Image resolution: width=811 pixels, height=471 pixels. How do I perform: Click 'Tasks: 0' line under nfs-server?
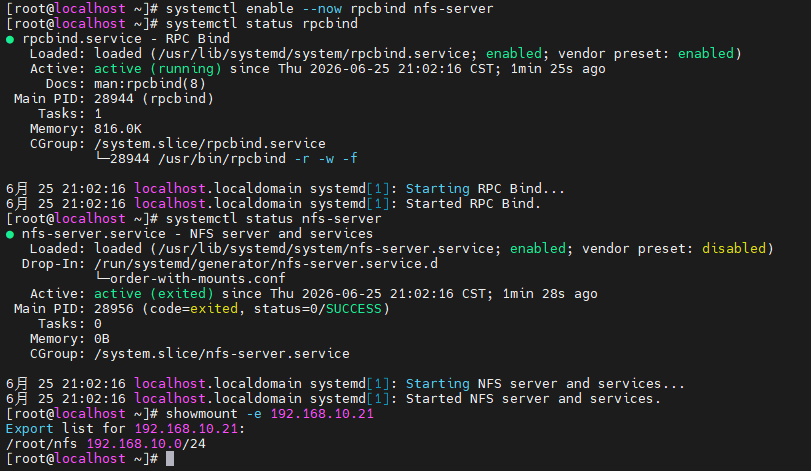[x=70, y=324]
